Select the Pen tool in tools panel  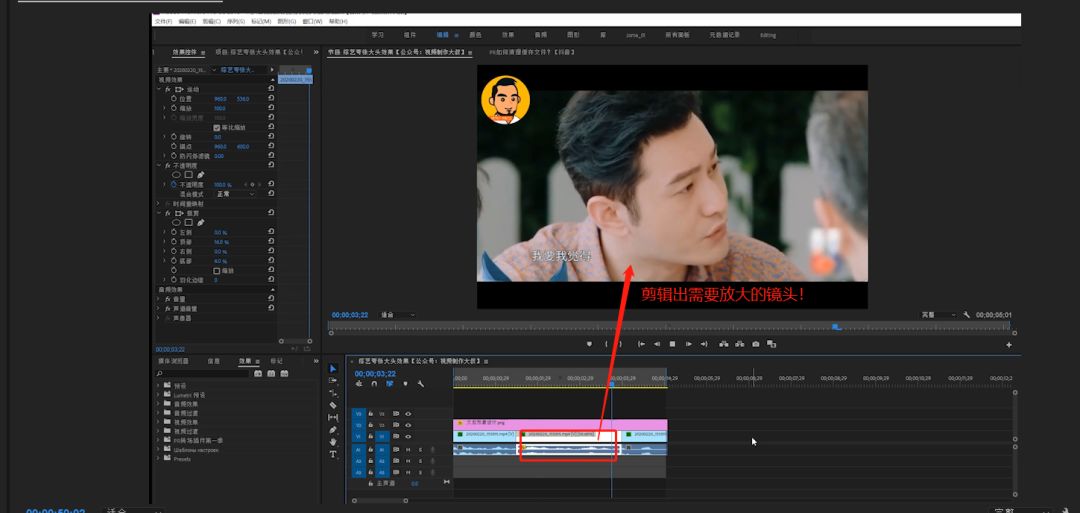point(333,430)
